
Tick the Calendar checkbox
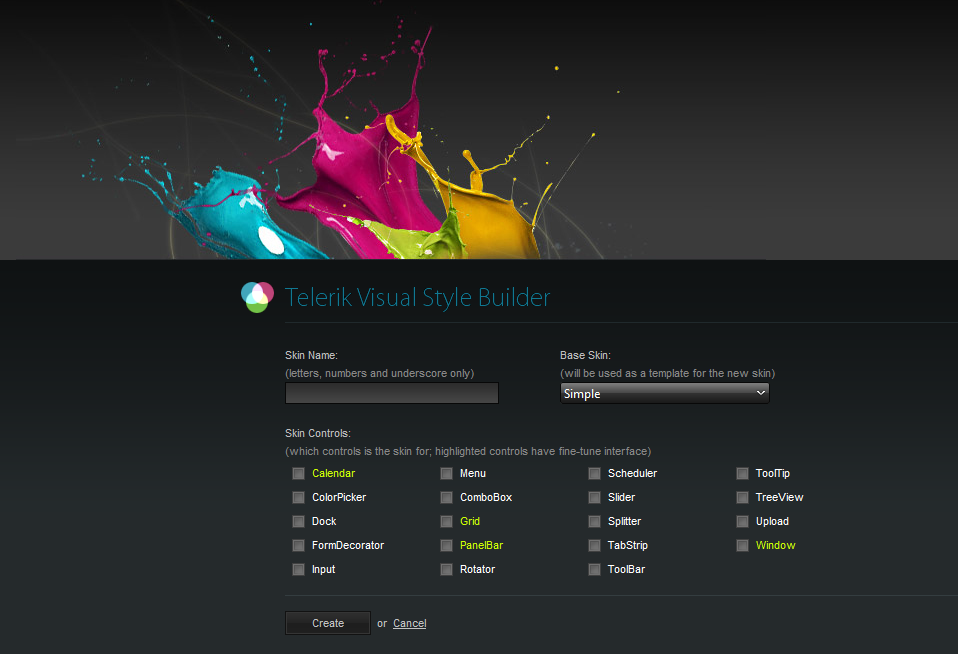click(x=298, y=474)
